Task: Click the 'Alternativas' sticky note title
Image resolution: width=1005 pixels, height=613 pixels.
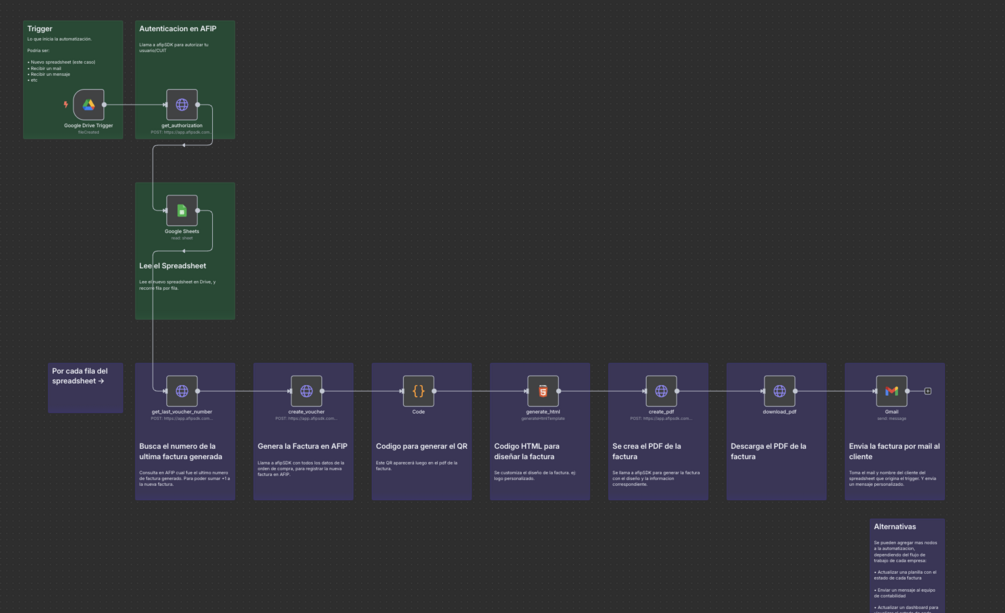Action: pos(895,526)
